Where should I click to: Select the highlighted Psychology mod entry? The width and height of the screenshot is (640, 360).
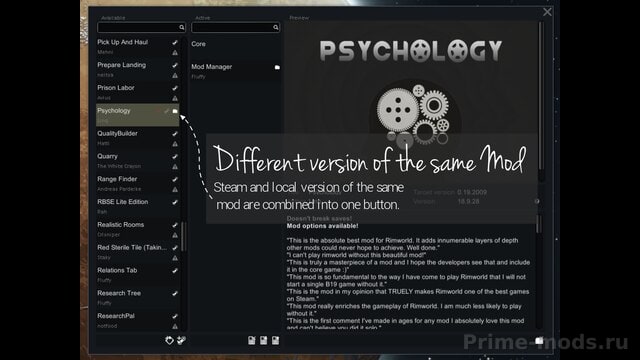138,115
